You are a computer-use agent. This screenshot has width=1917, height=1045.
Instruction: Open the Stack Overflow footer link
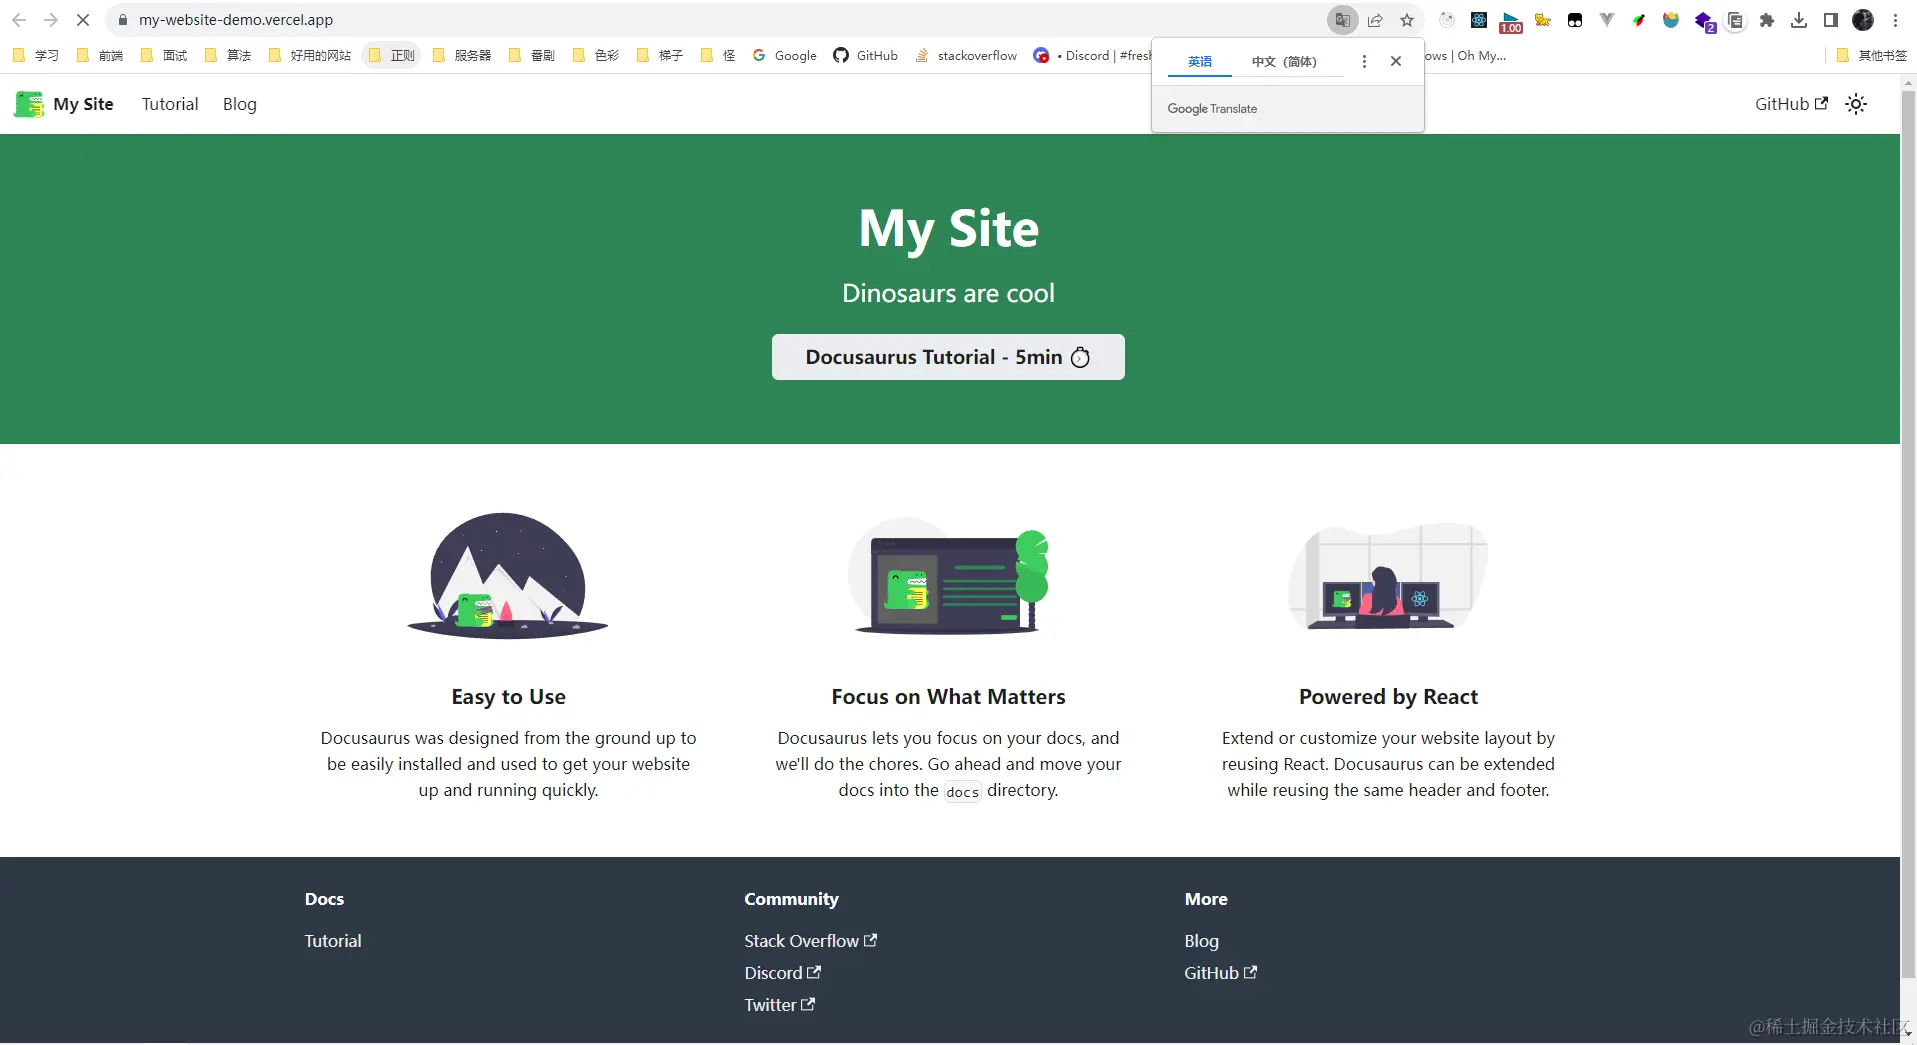coord(810,941)
